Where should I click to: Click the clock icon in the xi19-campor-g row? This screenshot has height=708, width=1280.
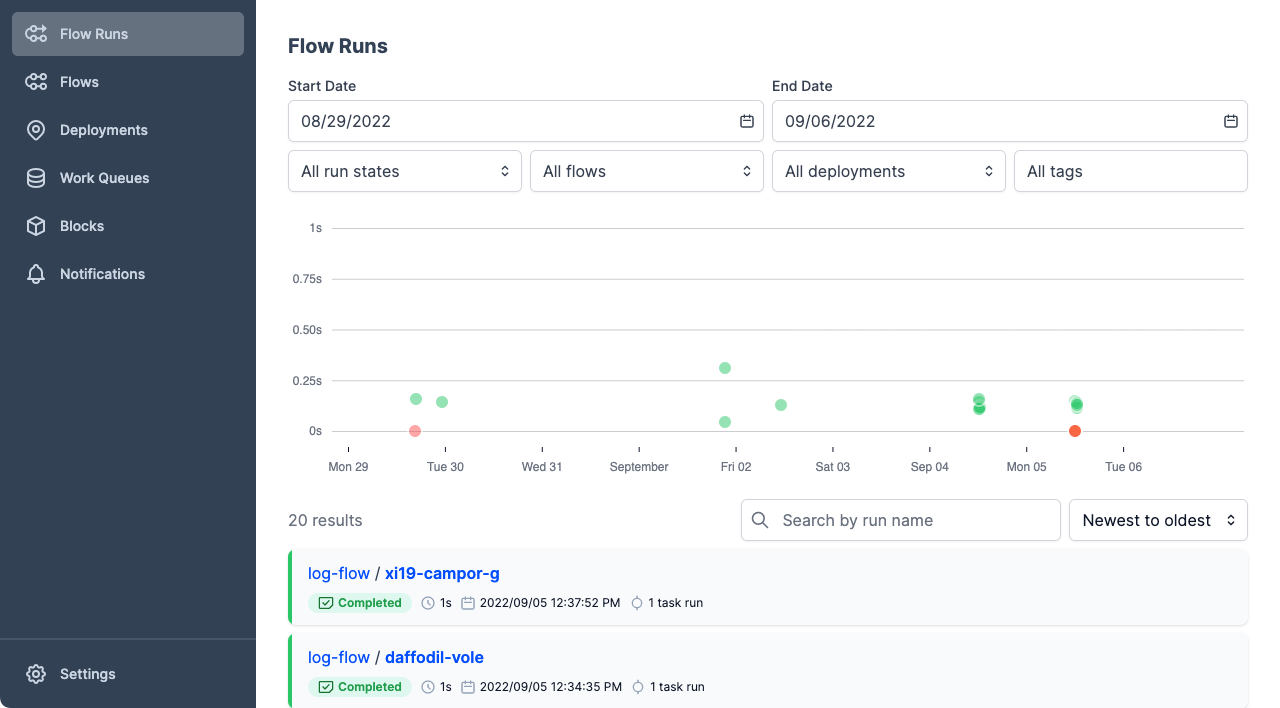pos(428,603)
